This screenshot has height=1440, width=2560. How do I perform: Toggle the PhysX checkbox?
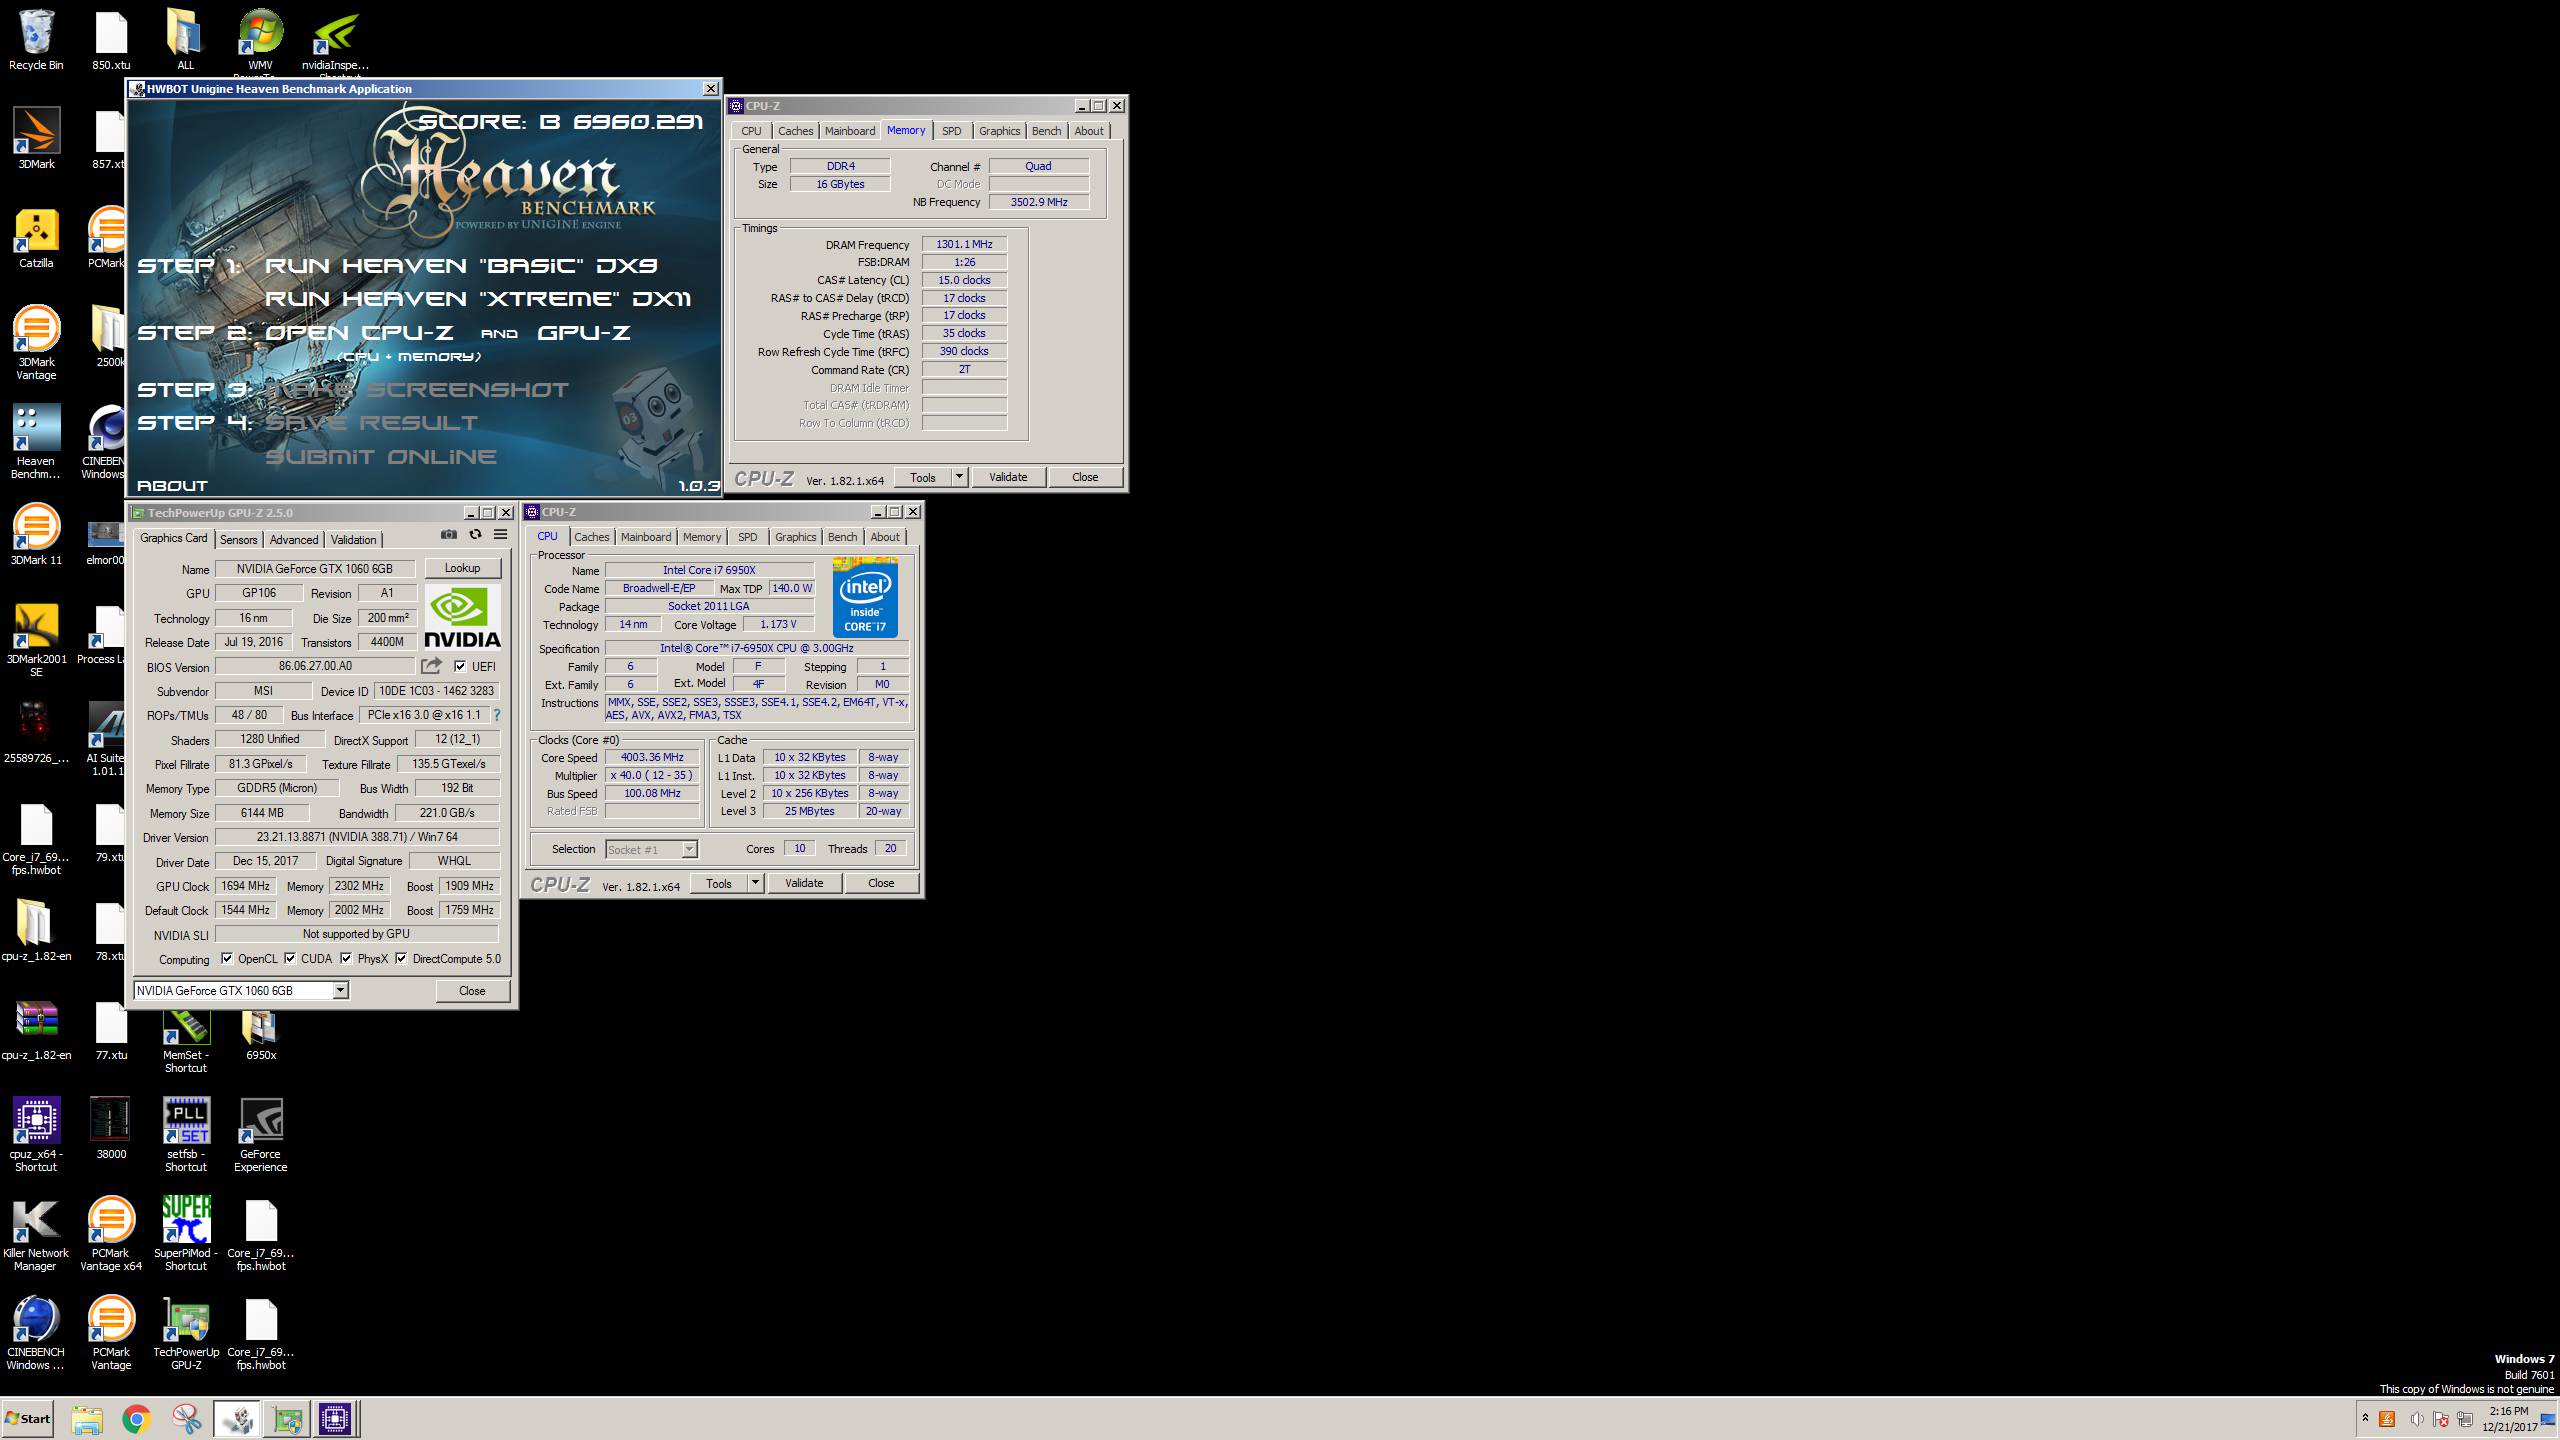pos(346,958)
